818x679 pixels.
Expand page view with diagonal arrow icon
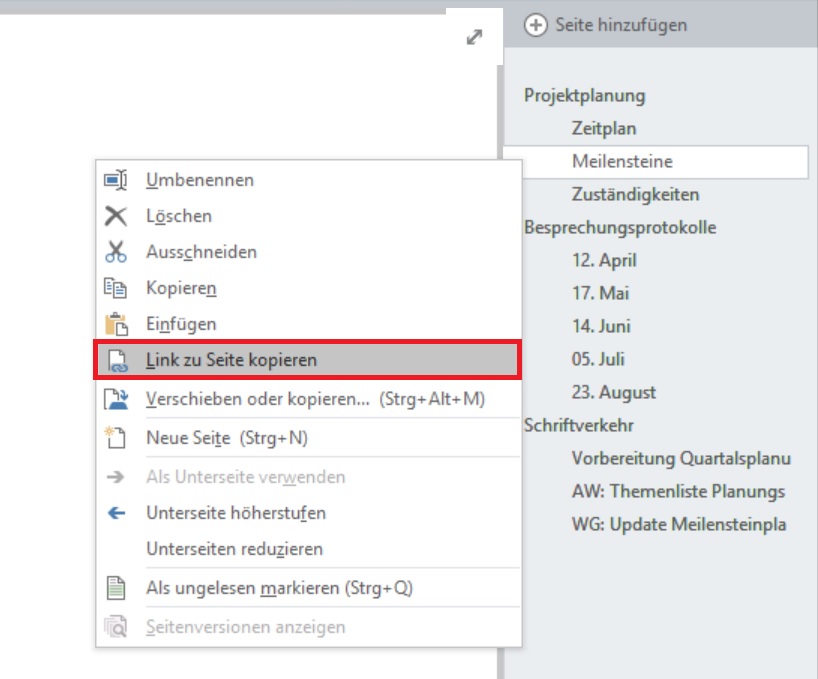click(474, 37)
